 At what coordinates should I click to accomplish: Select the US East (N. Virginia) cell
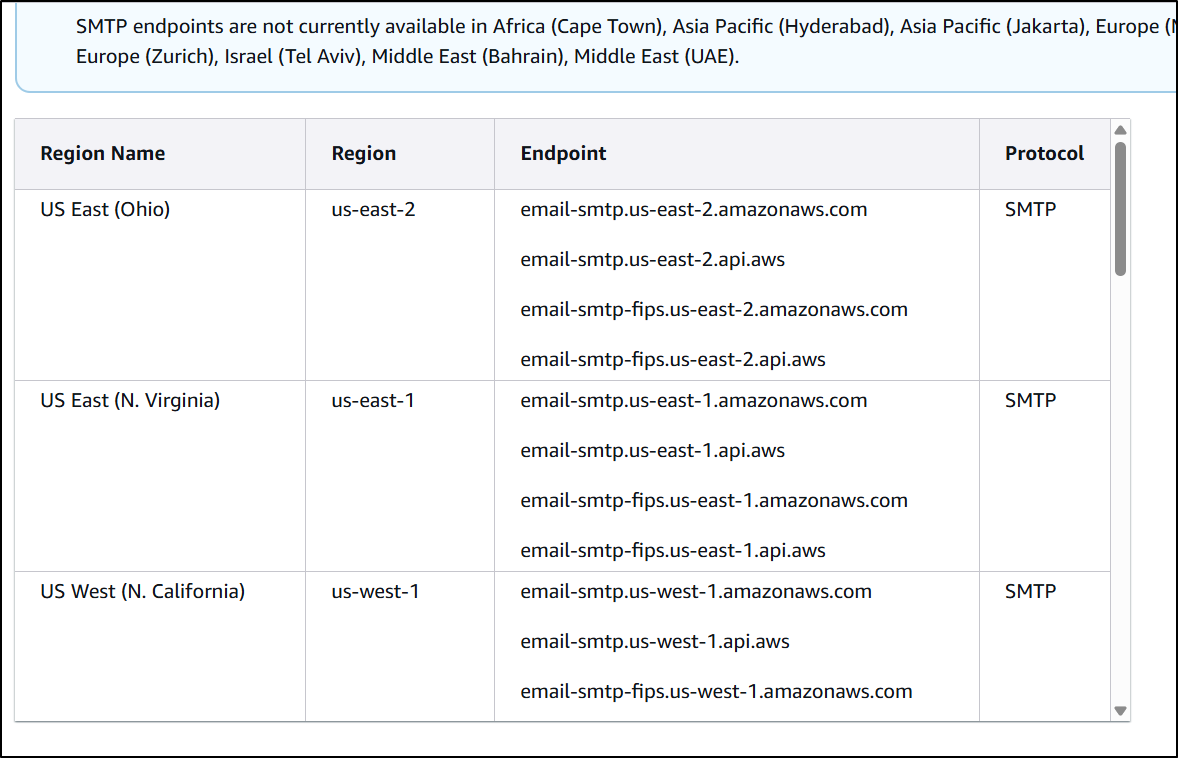(160, 476)
